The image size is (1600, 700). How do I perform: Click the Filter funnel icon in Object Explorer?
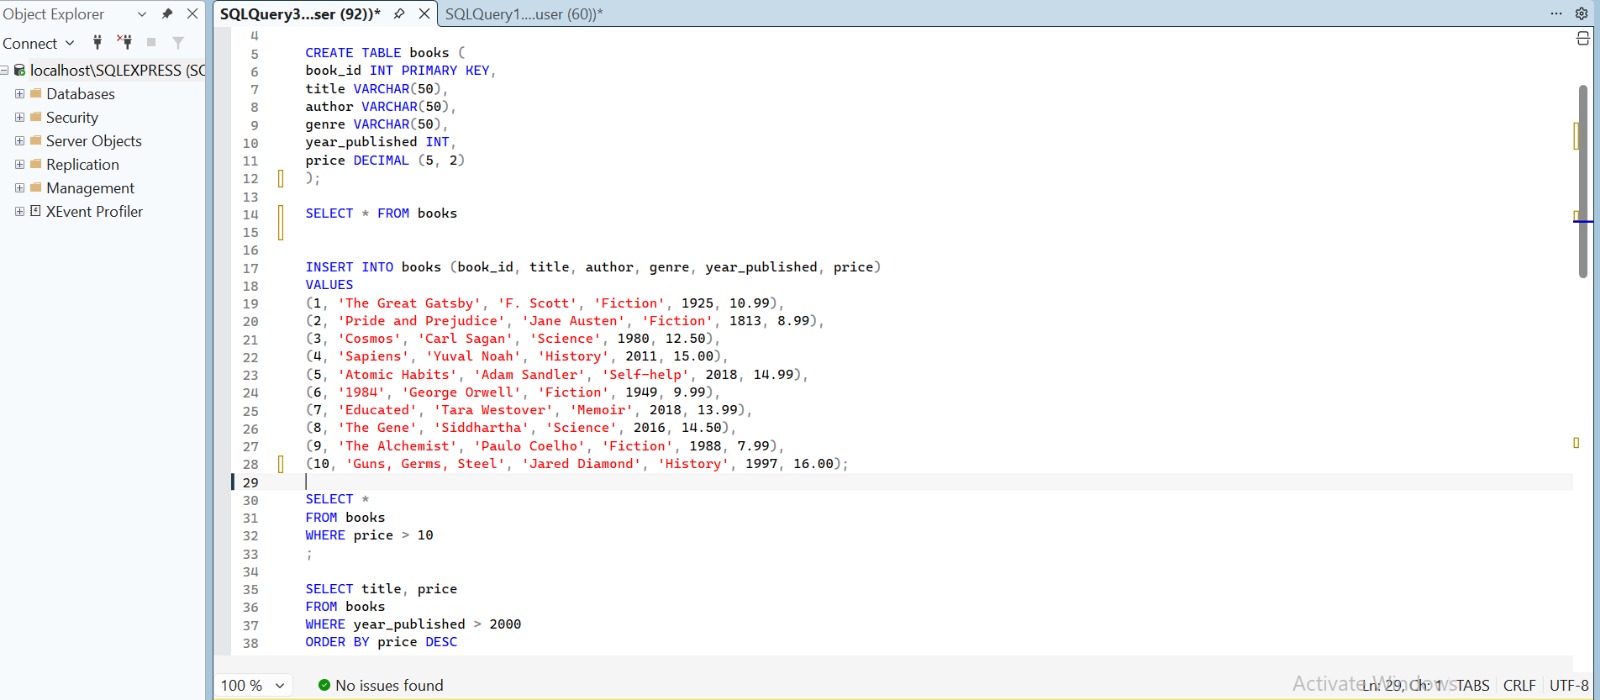click(178, 42)
